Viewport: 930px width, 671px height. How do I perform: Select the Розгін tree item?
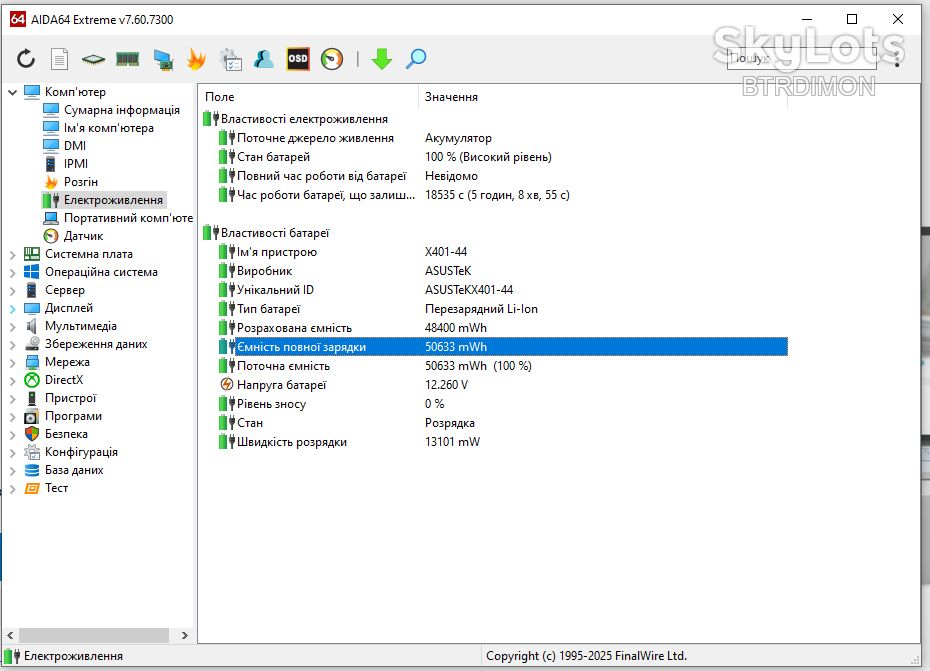tap(81, 182)
